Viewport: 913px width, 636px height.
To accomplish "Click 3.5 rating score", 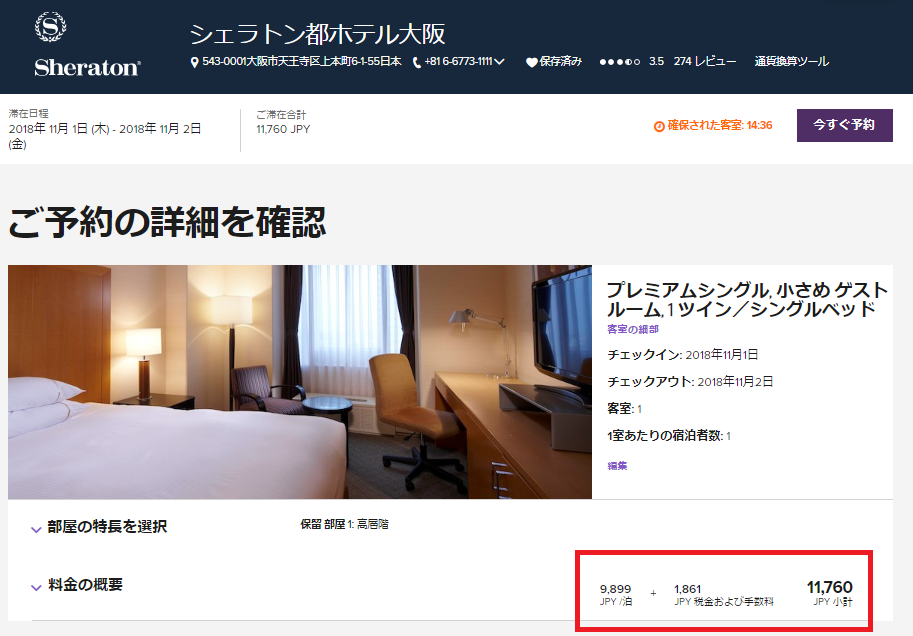I will click(x=656, y=62).
